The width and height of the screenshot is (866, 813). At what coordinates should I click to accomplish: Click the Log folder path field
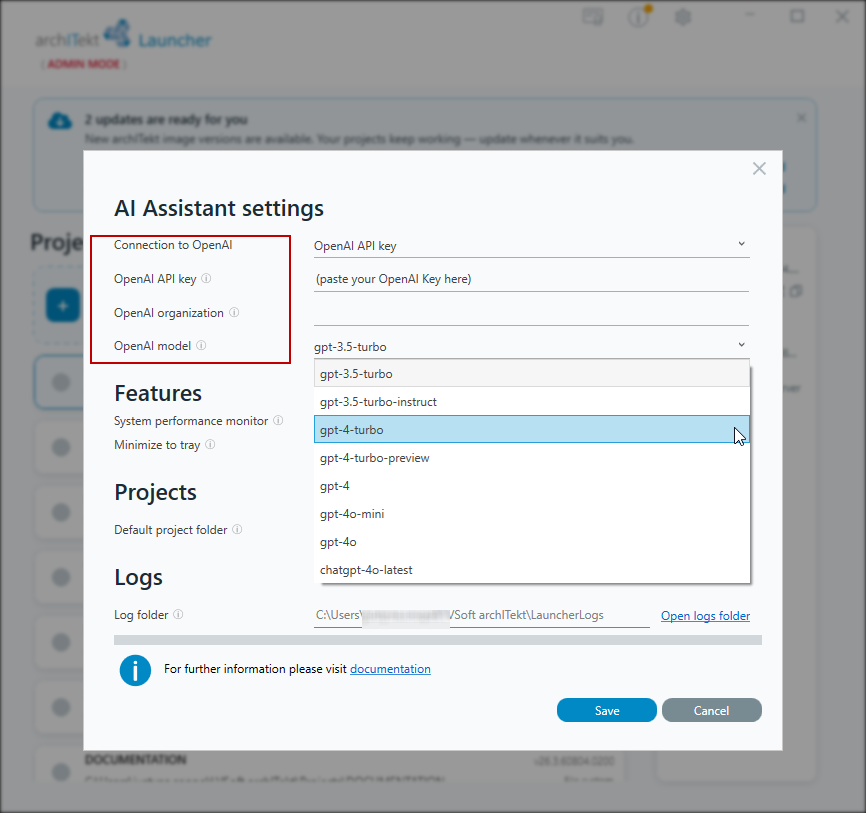[x=482, y=615]
